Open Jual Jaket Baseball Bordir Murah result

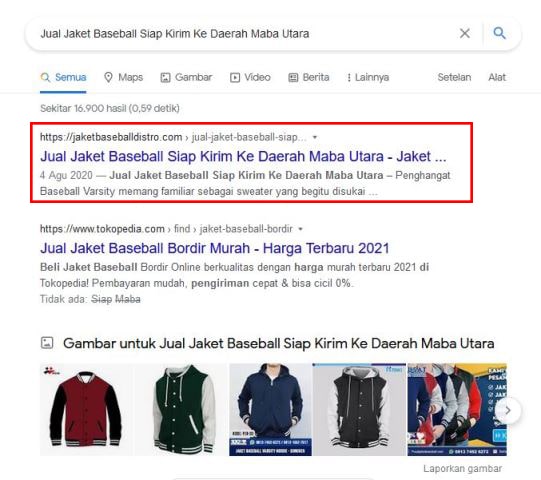(215, 248)
